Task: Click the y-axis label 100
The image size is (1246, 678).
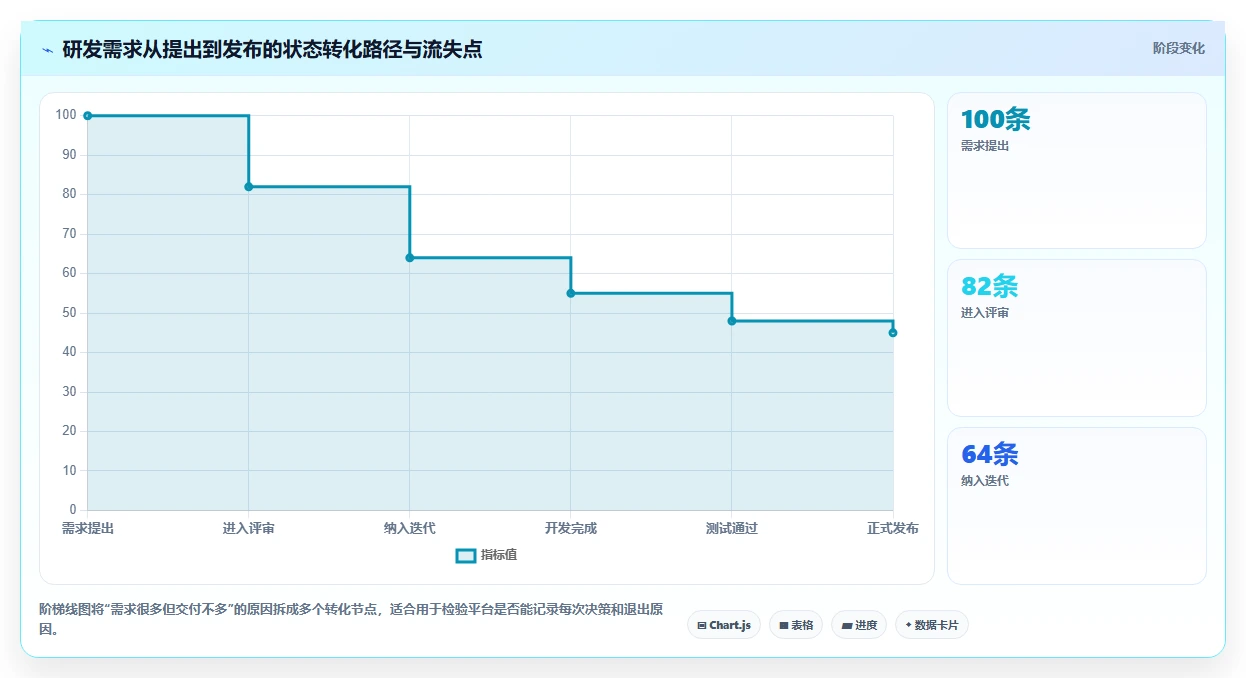Action: click(66, 115)
